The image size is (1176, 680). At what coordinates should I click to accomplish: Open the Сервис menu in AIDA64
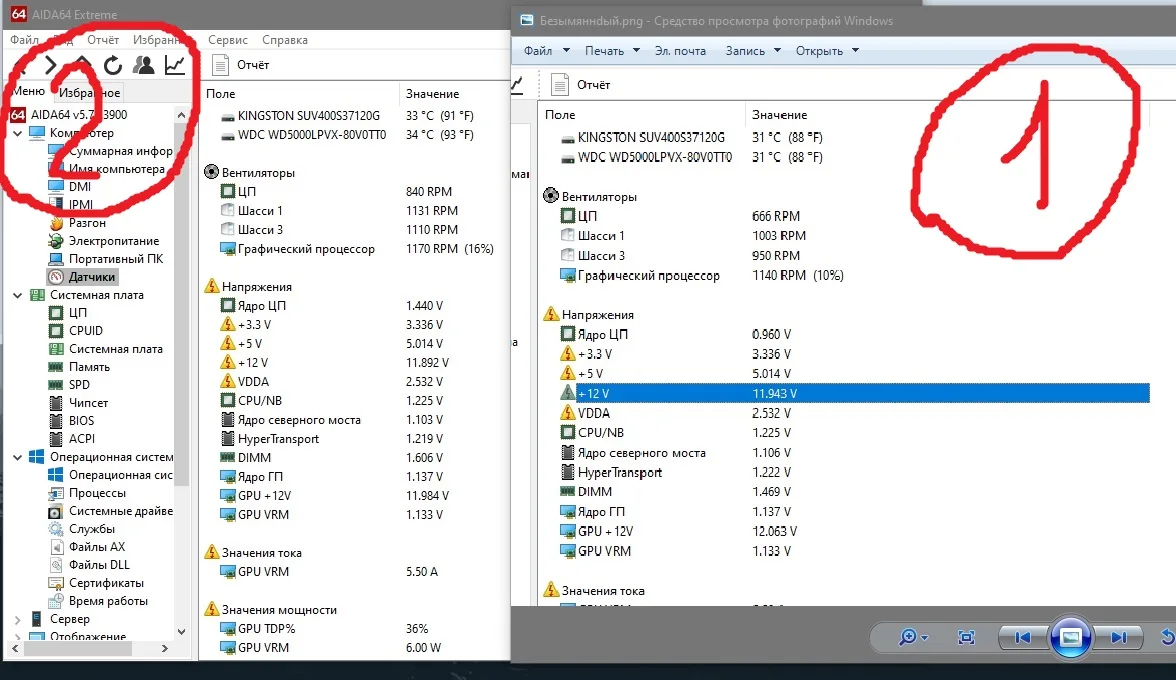[x=227, y=40]
